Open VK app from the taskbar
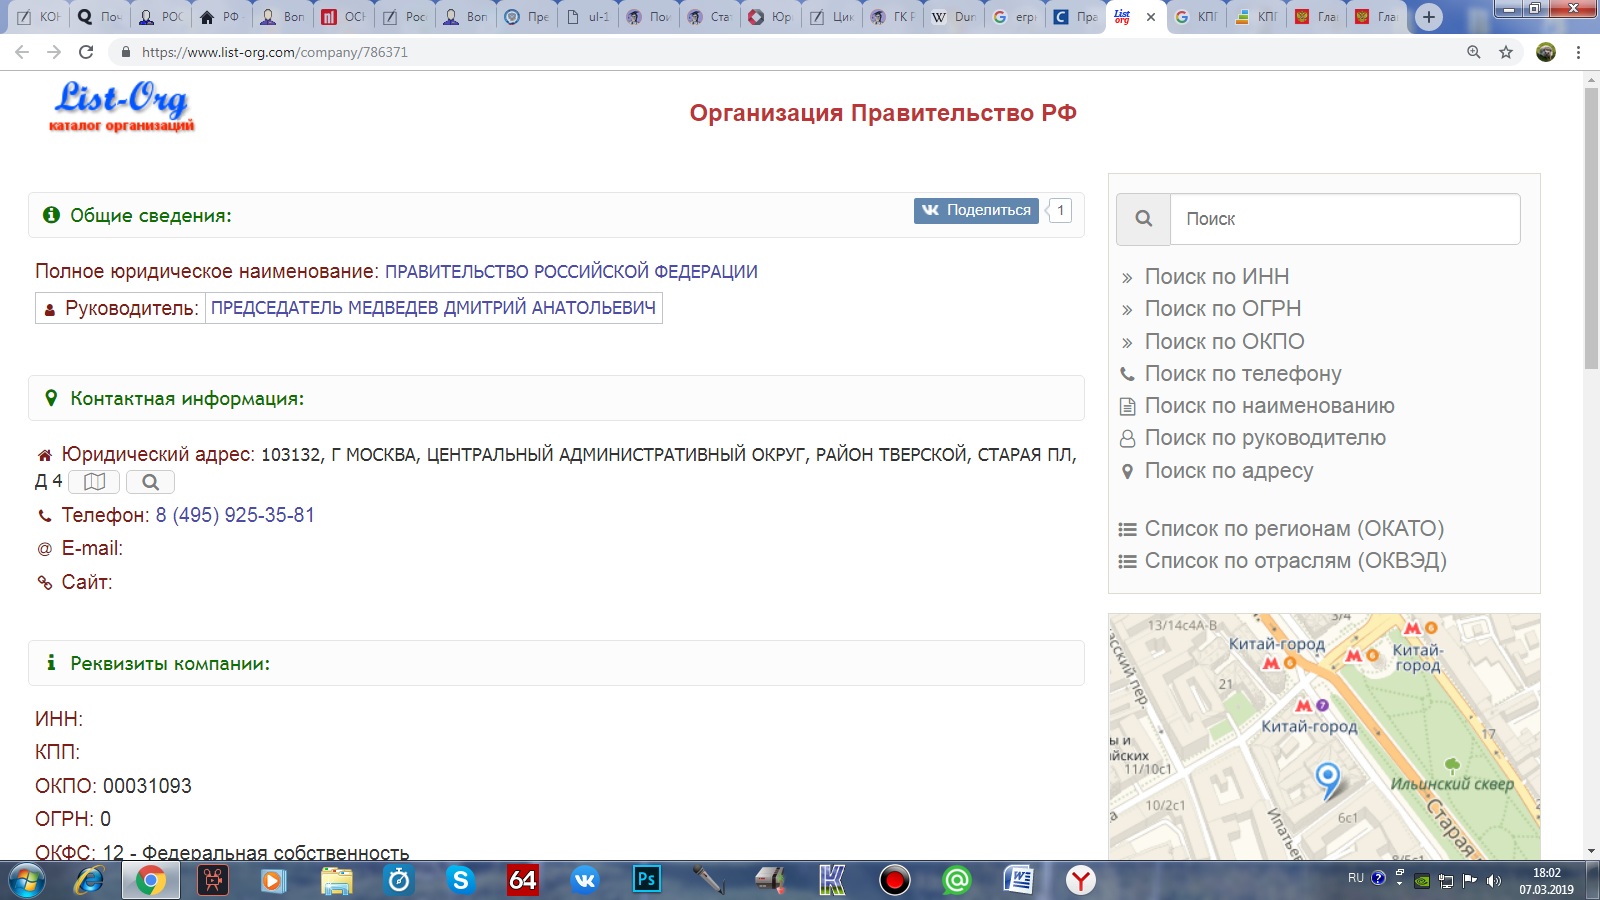This screenshot has width=1600, height=900. pos(585,880)
